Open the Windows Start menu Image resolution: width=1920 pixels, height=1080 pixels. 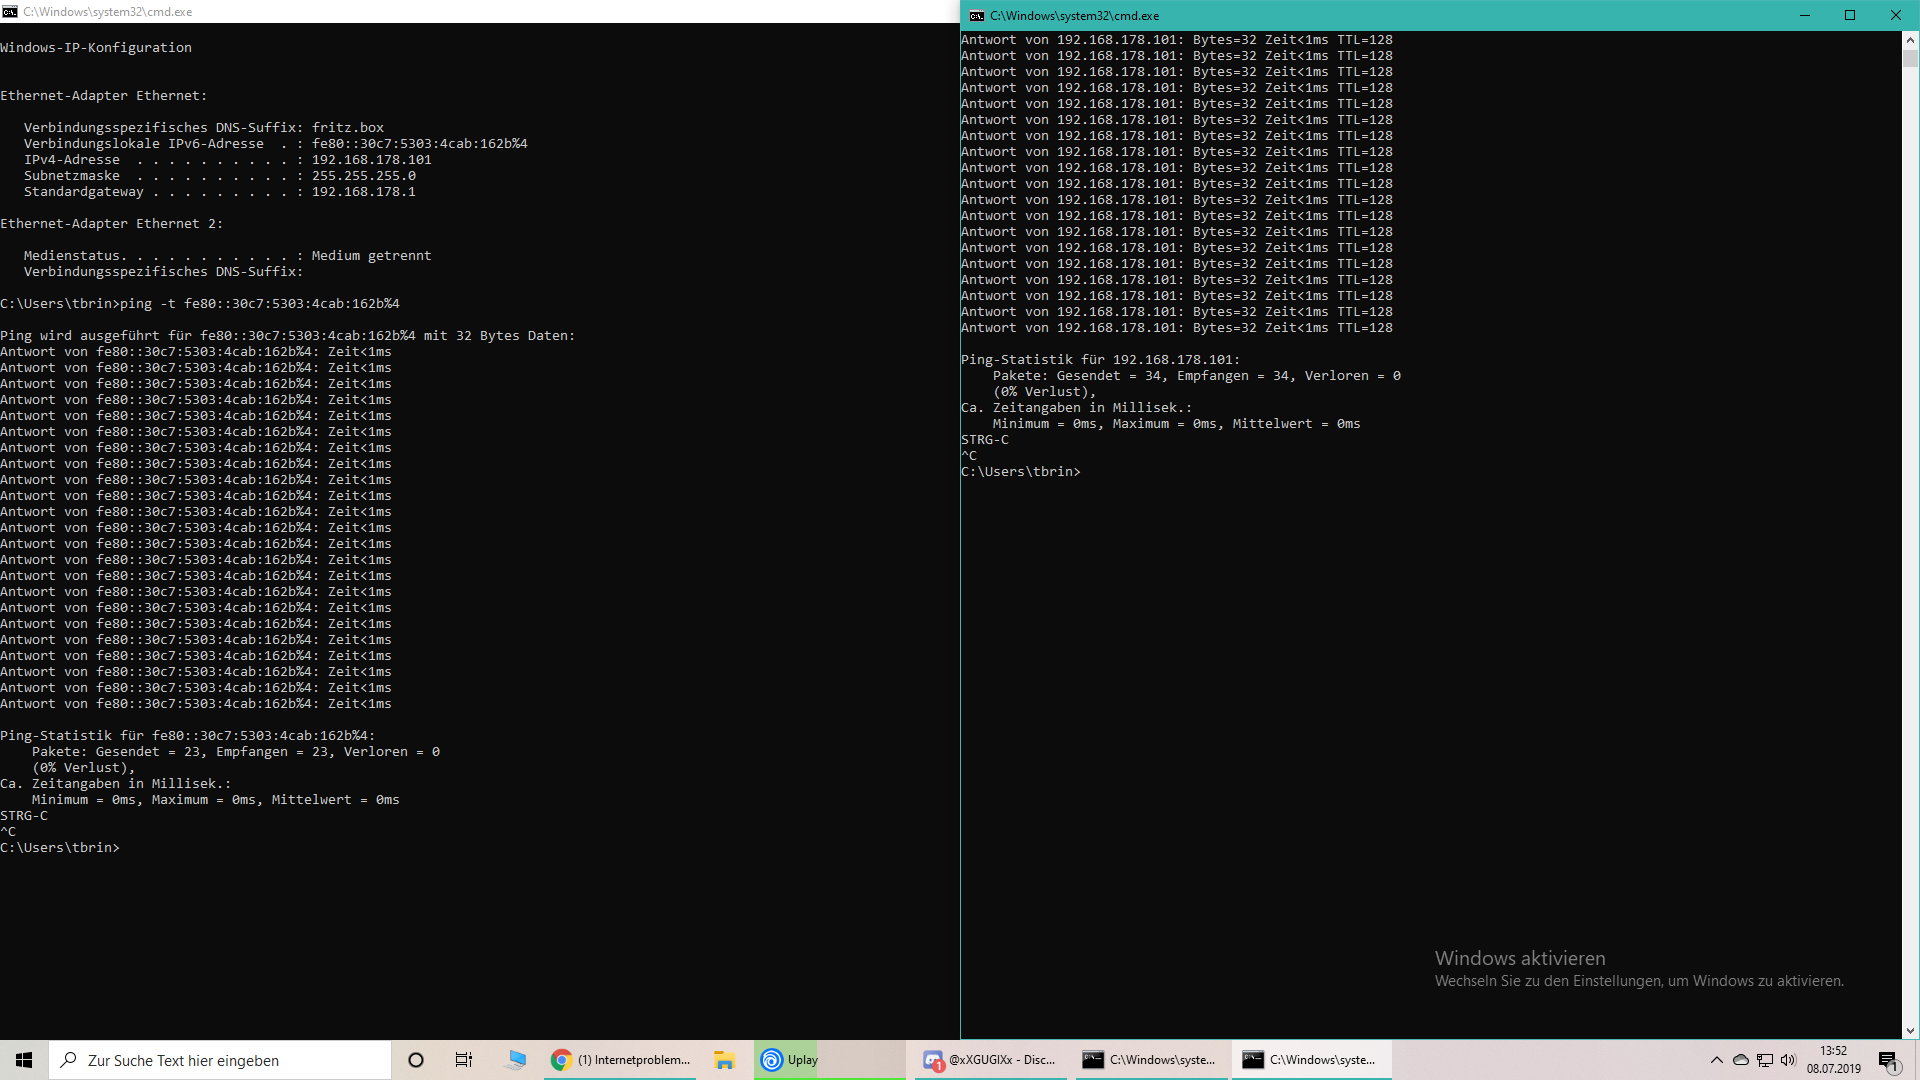pos(22,1059)
